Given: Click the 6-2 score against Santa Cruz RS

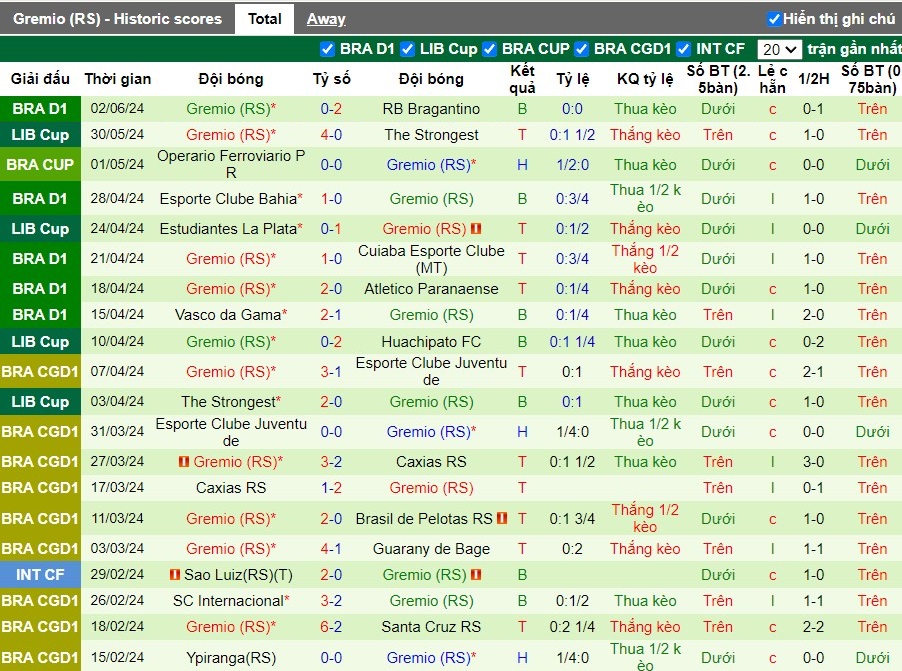Looking at the screenshot, I should [331, 627].
